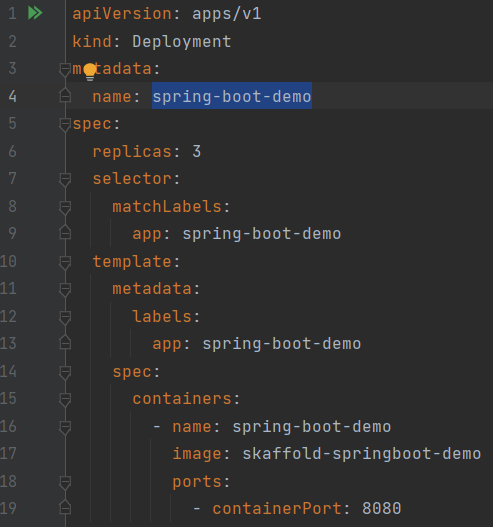Click the fold end marker on line 19

tap(65, 508)
